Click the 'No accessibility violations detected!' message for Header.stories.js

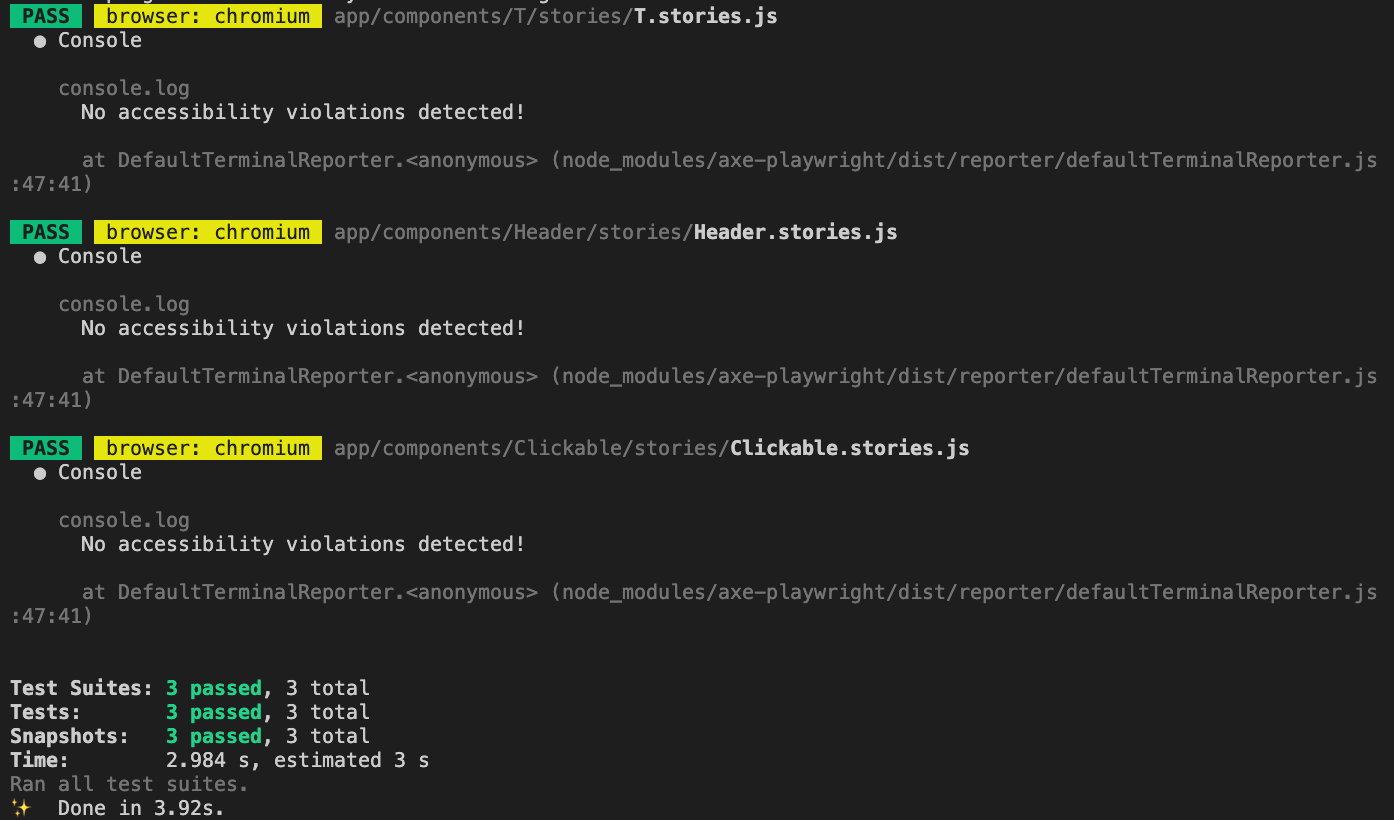point(303,328)
